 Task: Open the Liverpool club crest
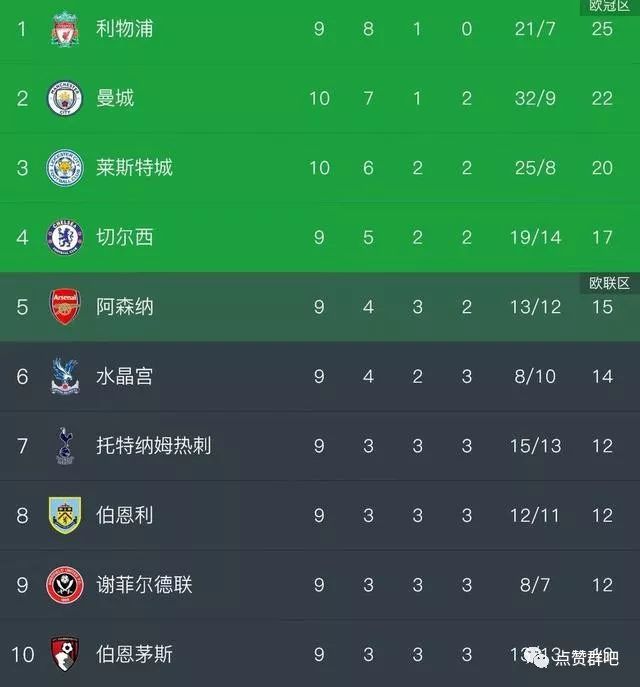pos(65,29)
